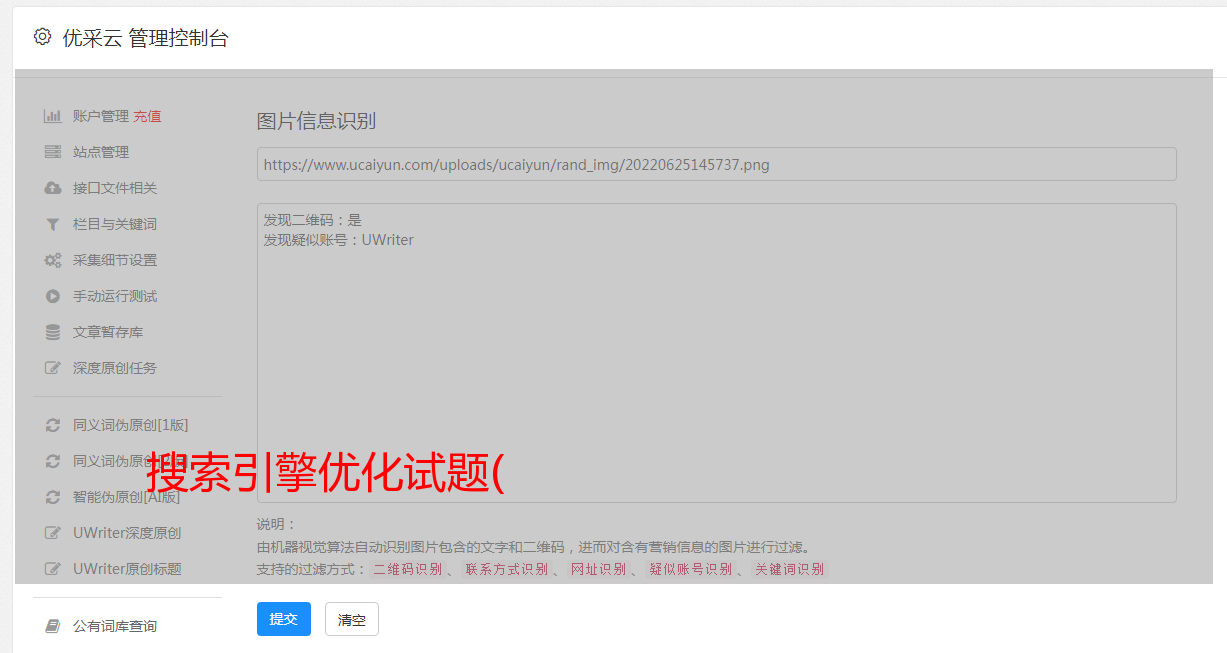Screen dimensions: 1227x653
Task: Click the database icon for 文章暂存库
Action: click(53, 332)
